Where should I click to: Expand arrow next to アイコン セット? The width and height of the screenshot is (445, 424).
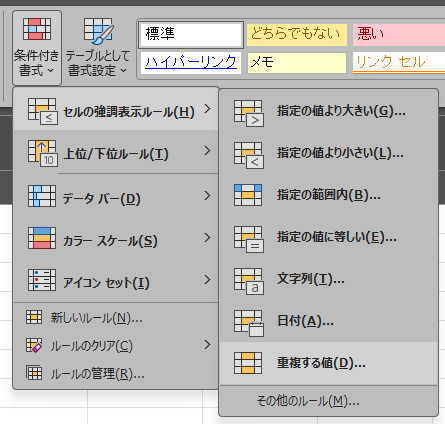(207, 279)
